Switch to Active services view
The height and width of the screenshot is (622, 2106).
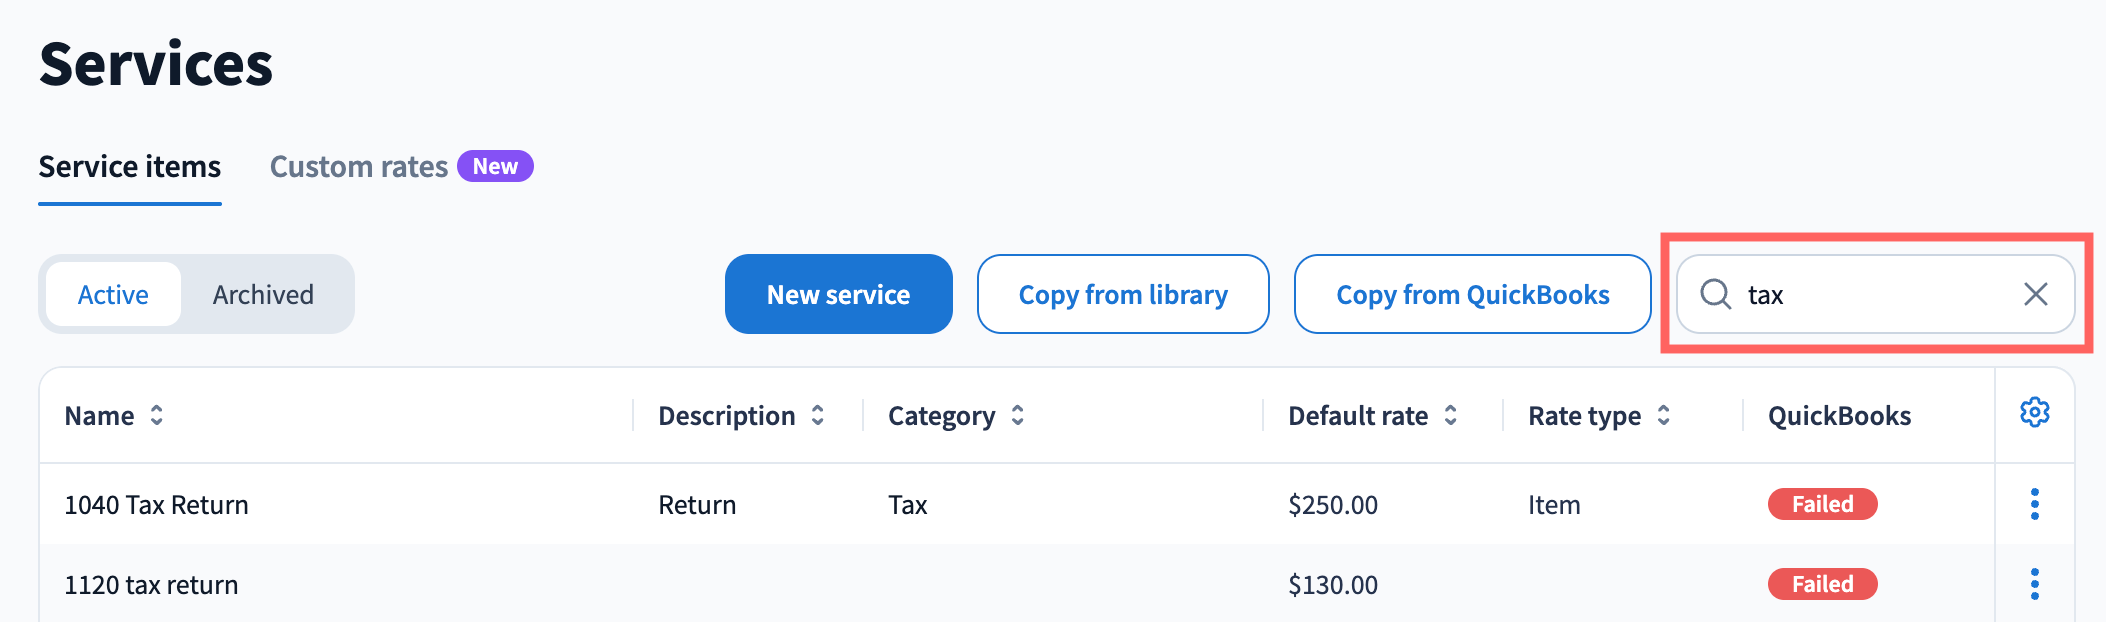113,294
